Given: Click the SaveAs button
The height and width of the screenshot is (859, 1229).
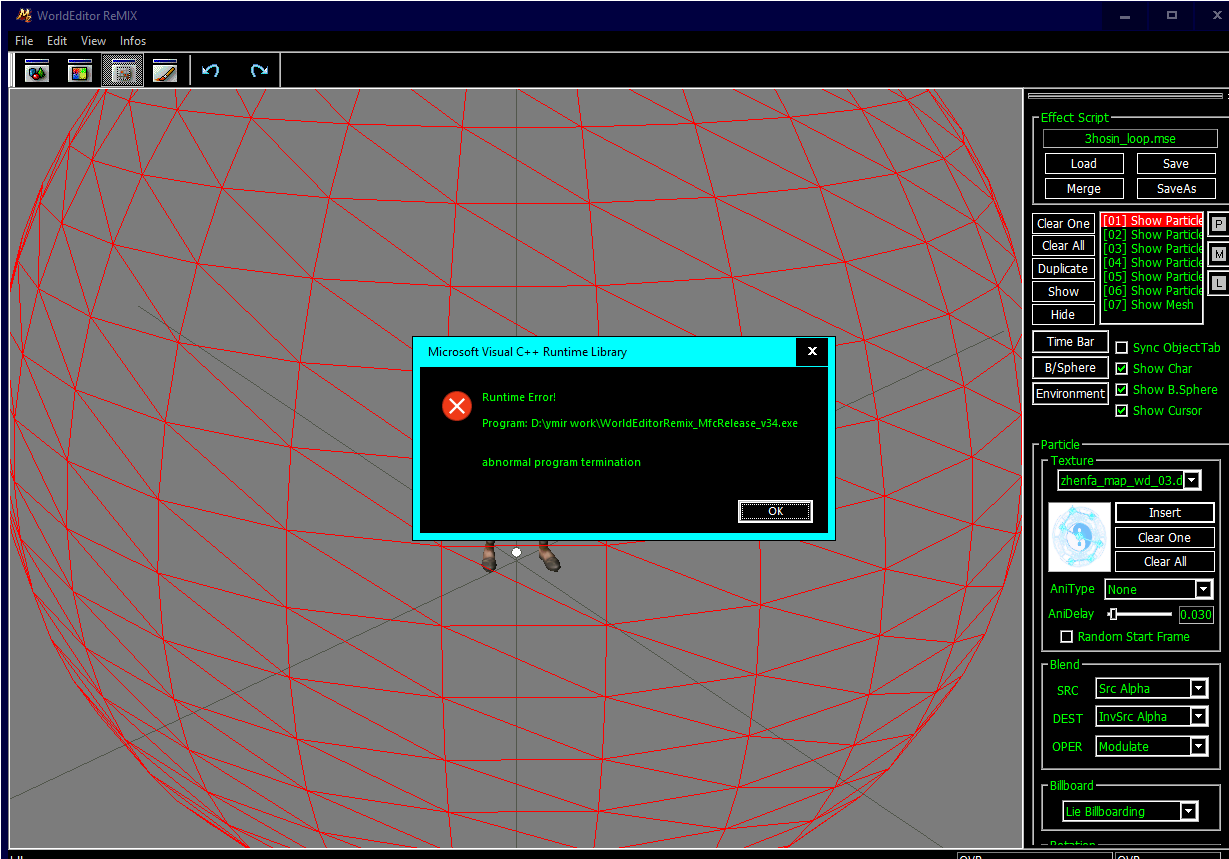Looking at the screenshot, I should [x=1176, y=188].
